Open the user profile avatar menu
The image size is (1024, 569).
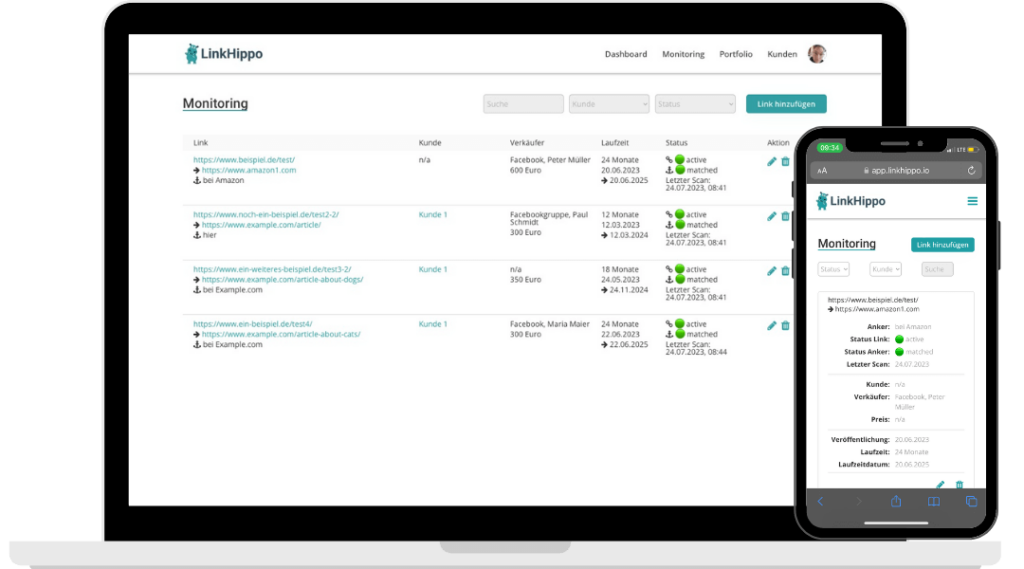(817, 54)
